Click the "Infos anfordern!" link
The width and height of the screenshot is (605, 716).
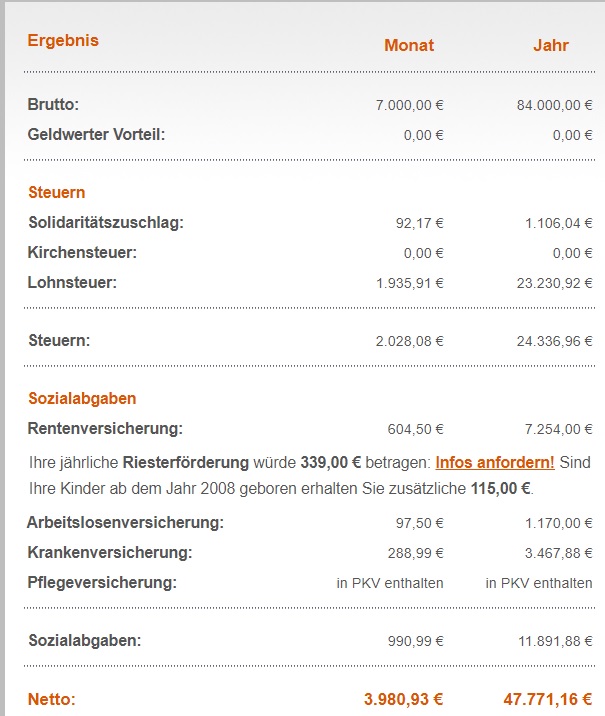494,463
